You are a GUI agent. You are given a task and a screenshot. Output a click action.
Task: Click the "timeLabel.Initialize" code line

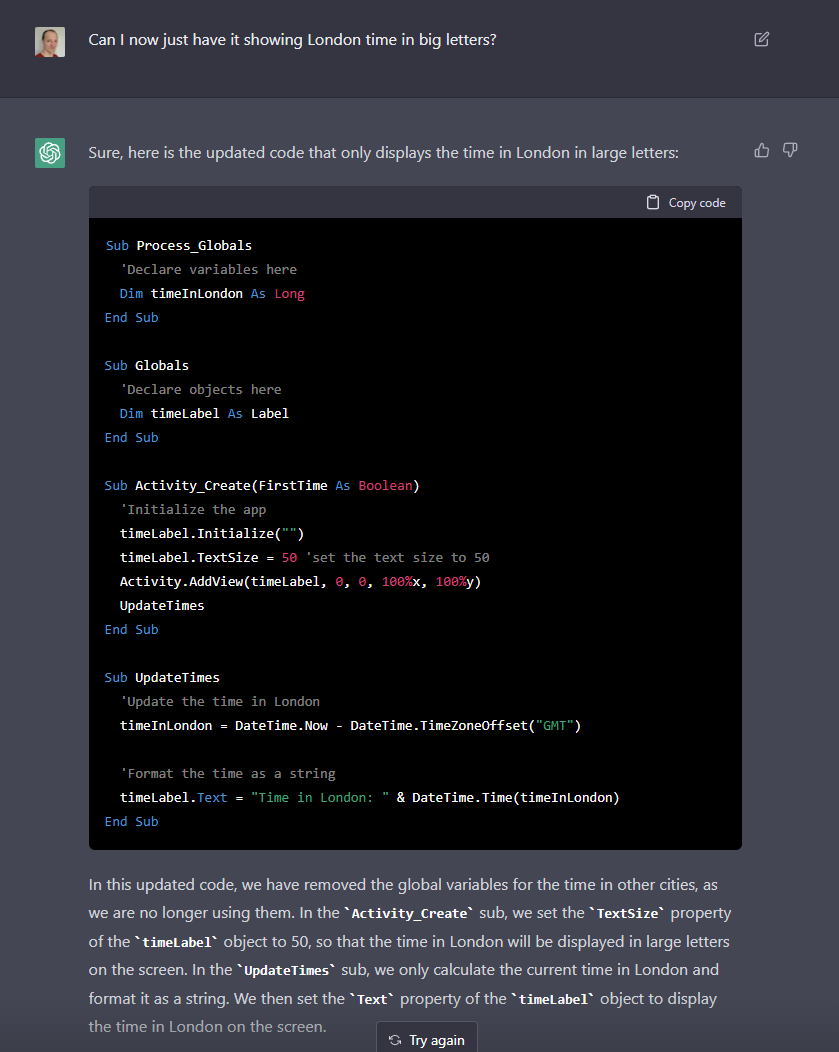point(212,533)
